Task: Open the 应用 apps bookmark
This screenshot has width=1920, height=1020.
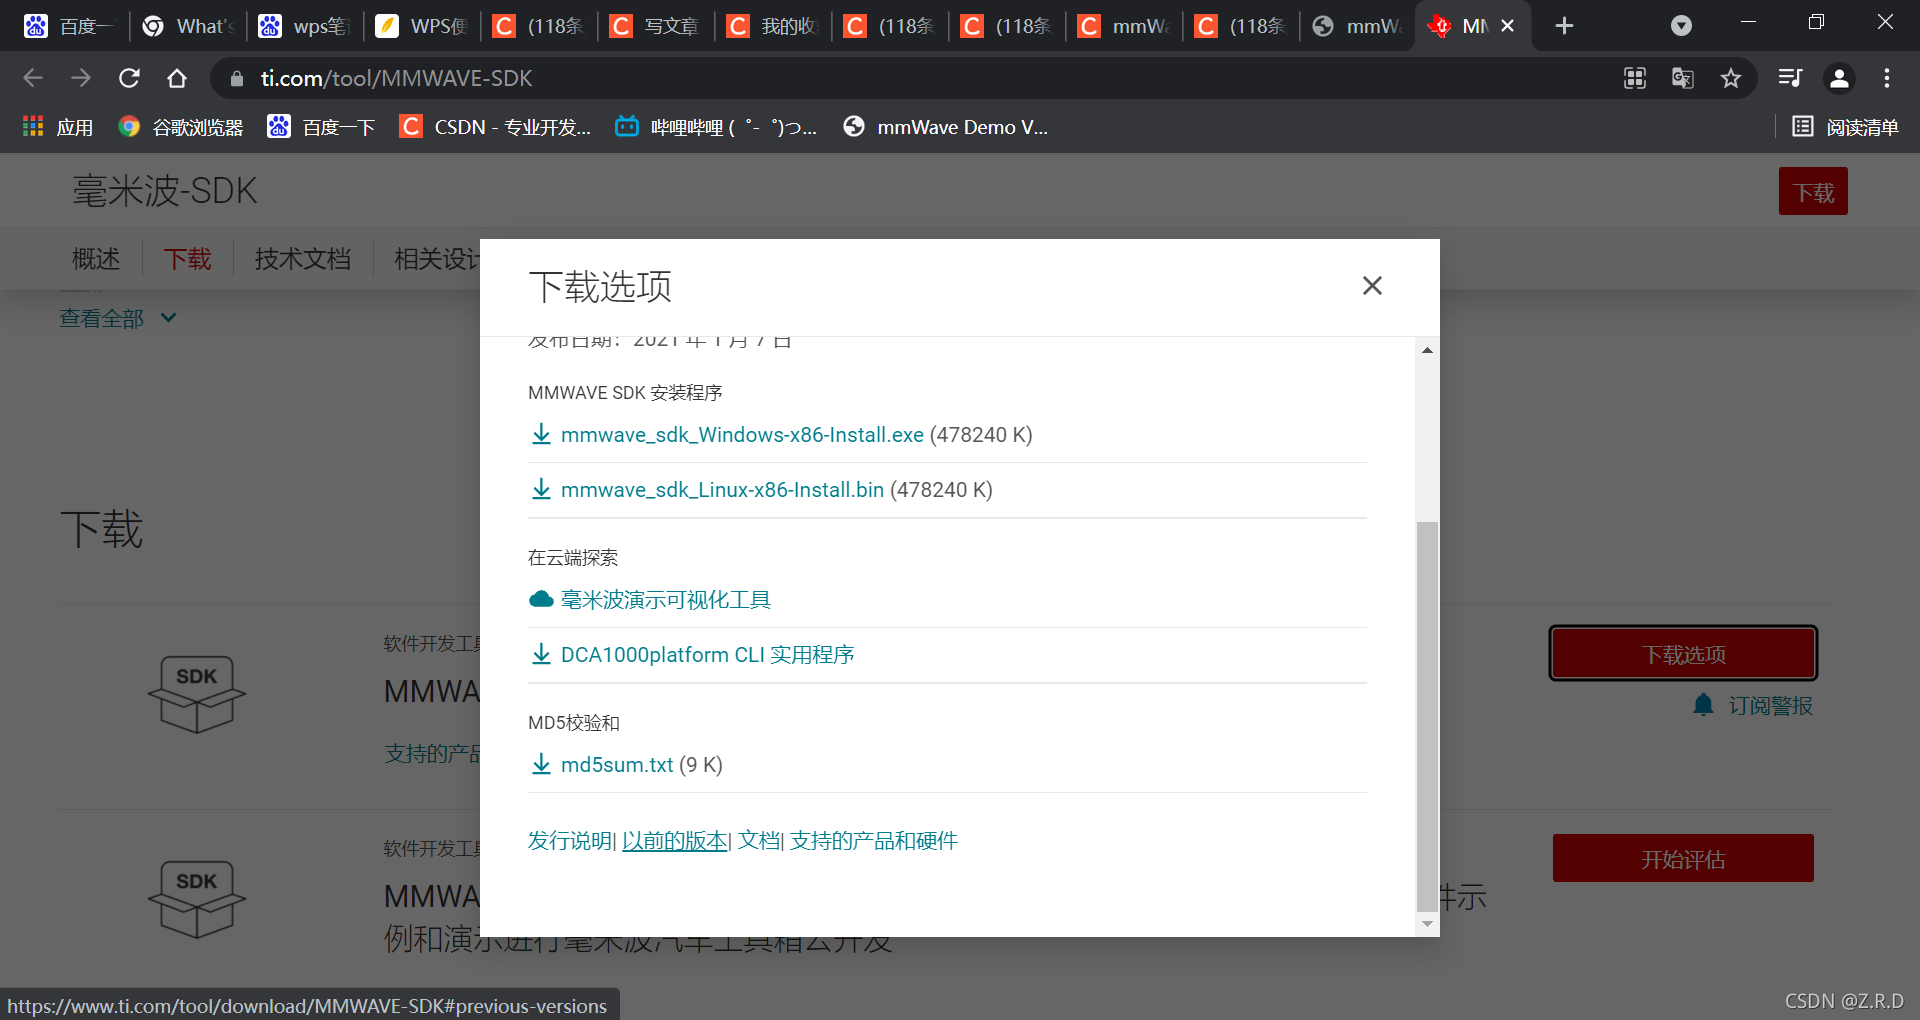Action: [x=58, y=127]
